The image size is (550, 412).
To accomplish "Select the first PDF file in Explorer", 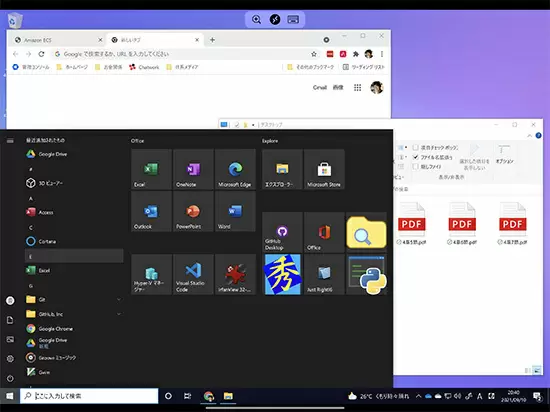I will click(411, 223).
